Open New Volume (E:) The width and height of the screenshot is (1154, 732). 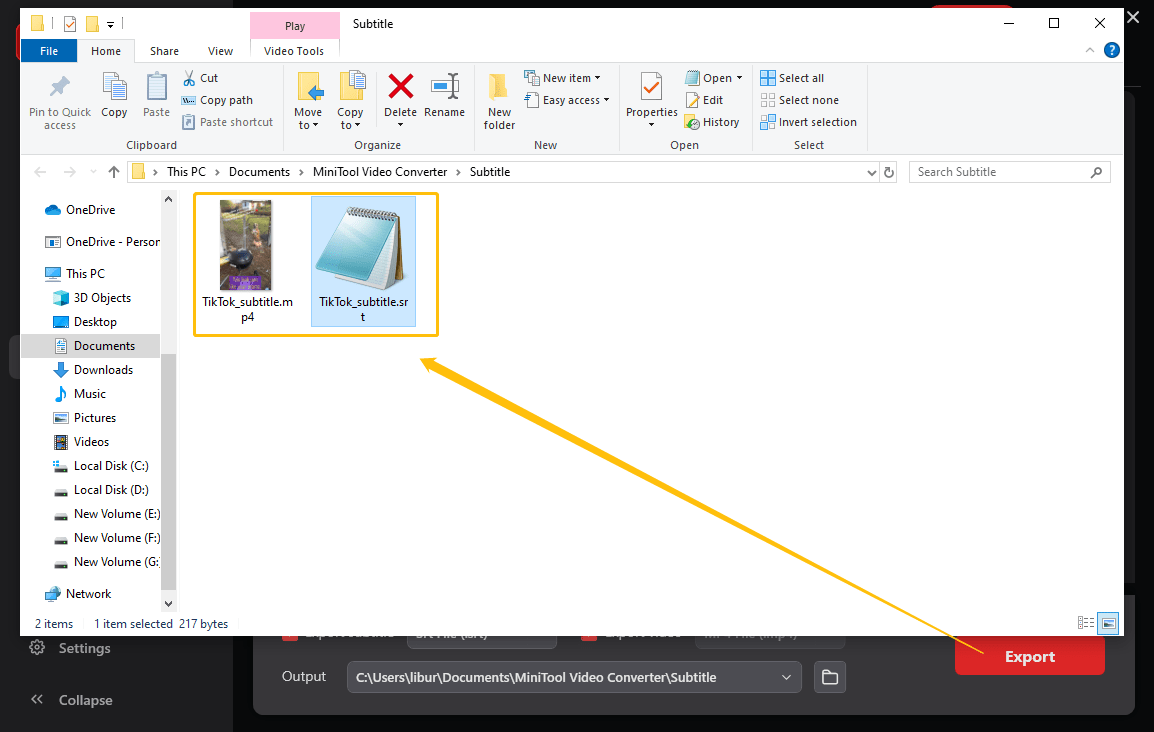(x=106, y=514)
